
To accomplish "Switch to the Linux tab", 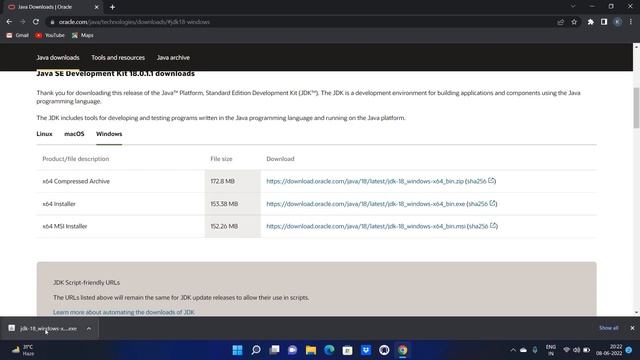I will [44, 134].
